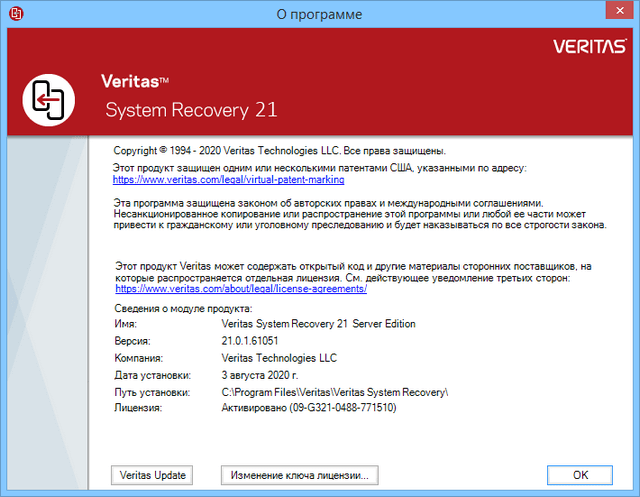Click the "О программе" title bar text

click(x=319, y=14)
